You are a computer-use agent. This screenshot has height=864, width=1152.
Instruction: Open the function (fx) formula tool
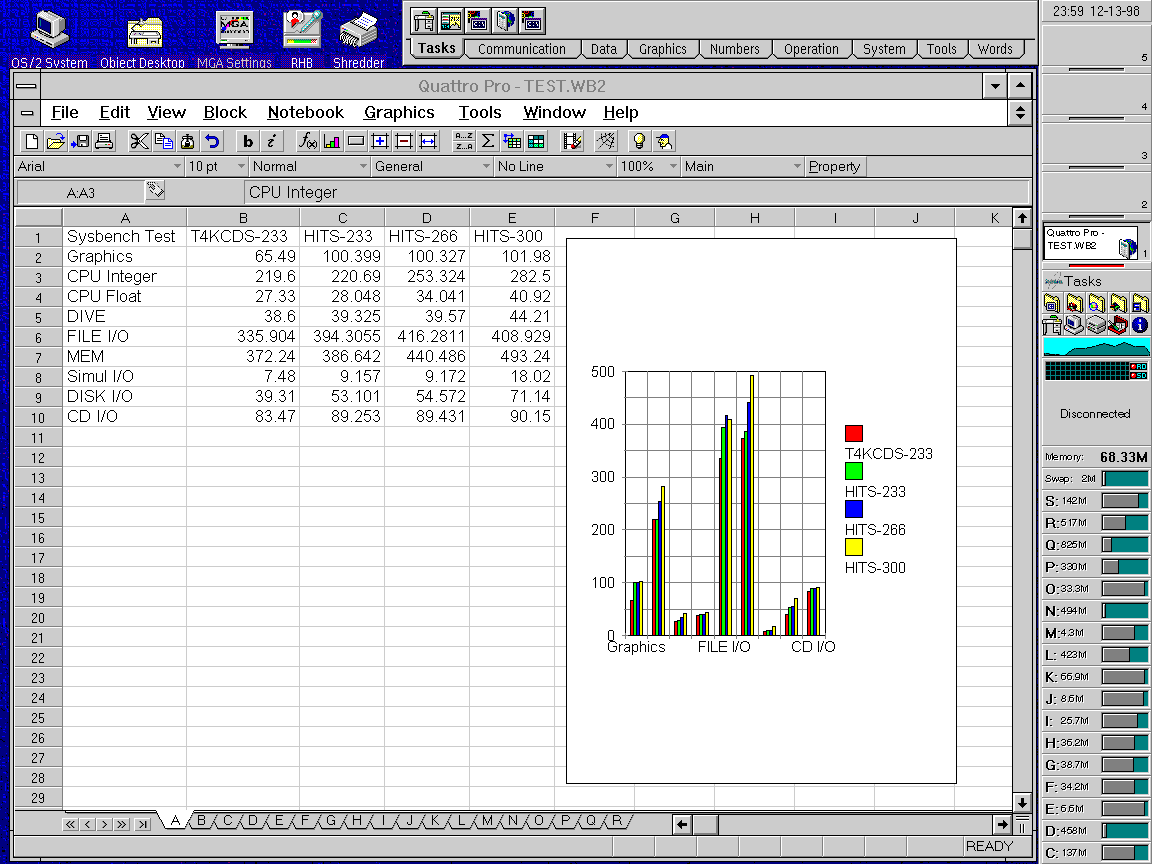(x=308, y=141)
